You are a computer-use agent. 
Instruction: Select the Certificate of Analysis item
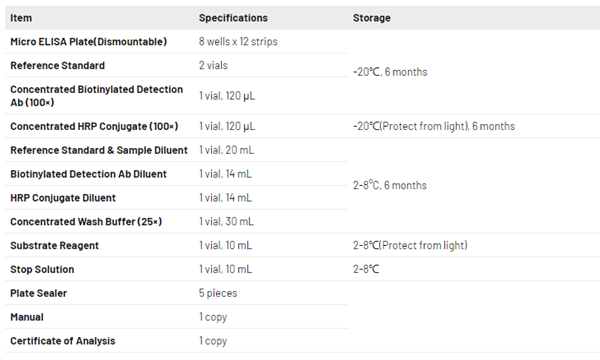point(63,341)
